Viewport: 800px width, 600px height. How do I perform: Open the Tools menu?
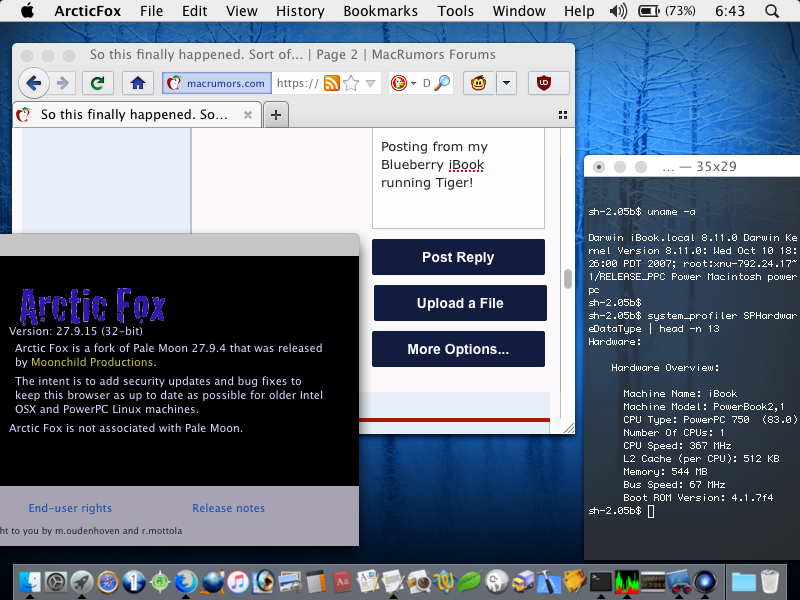455,11
